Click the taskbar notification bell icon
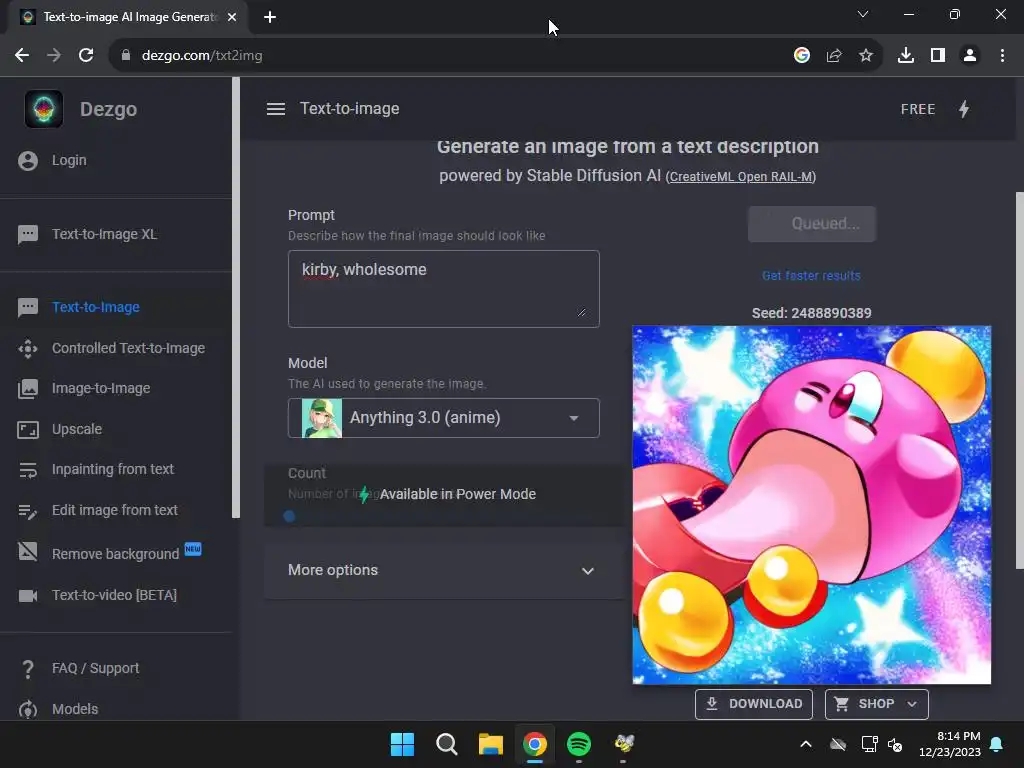The height and width of the screenshot is (768, 1024). (997, 744)
